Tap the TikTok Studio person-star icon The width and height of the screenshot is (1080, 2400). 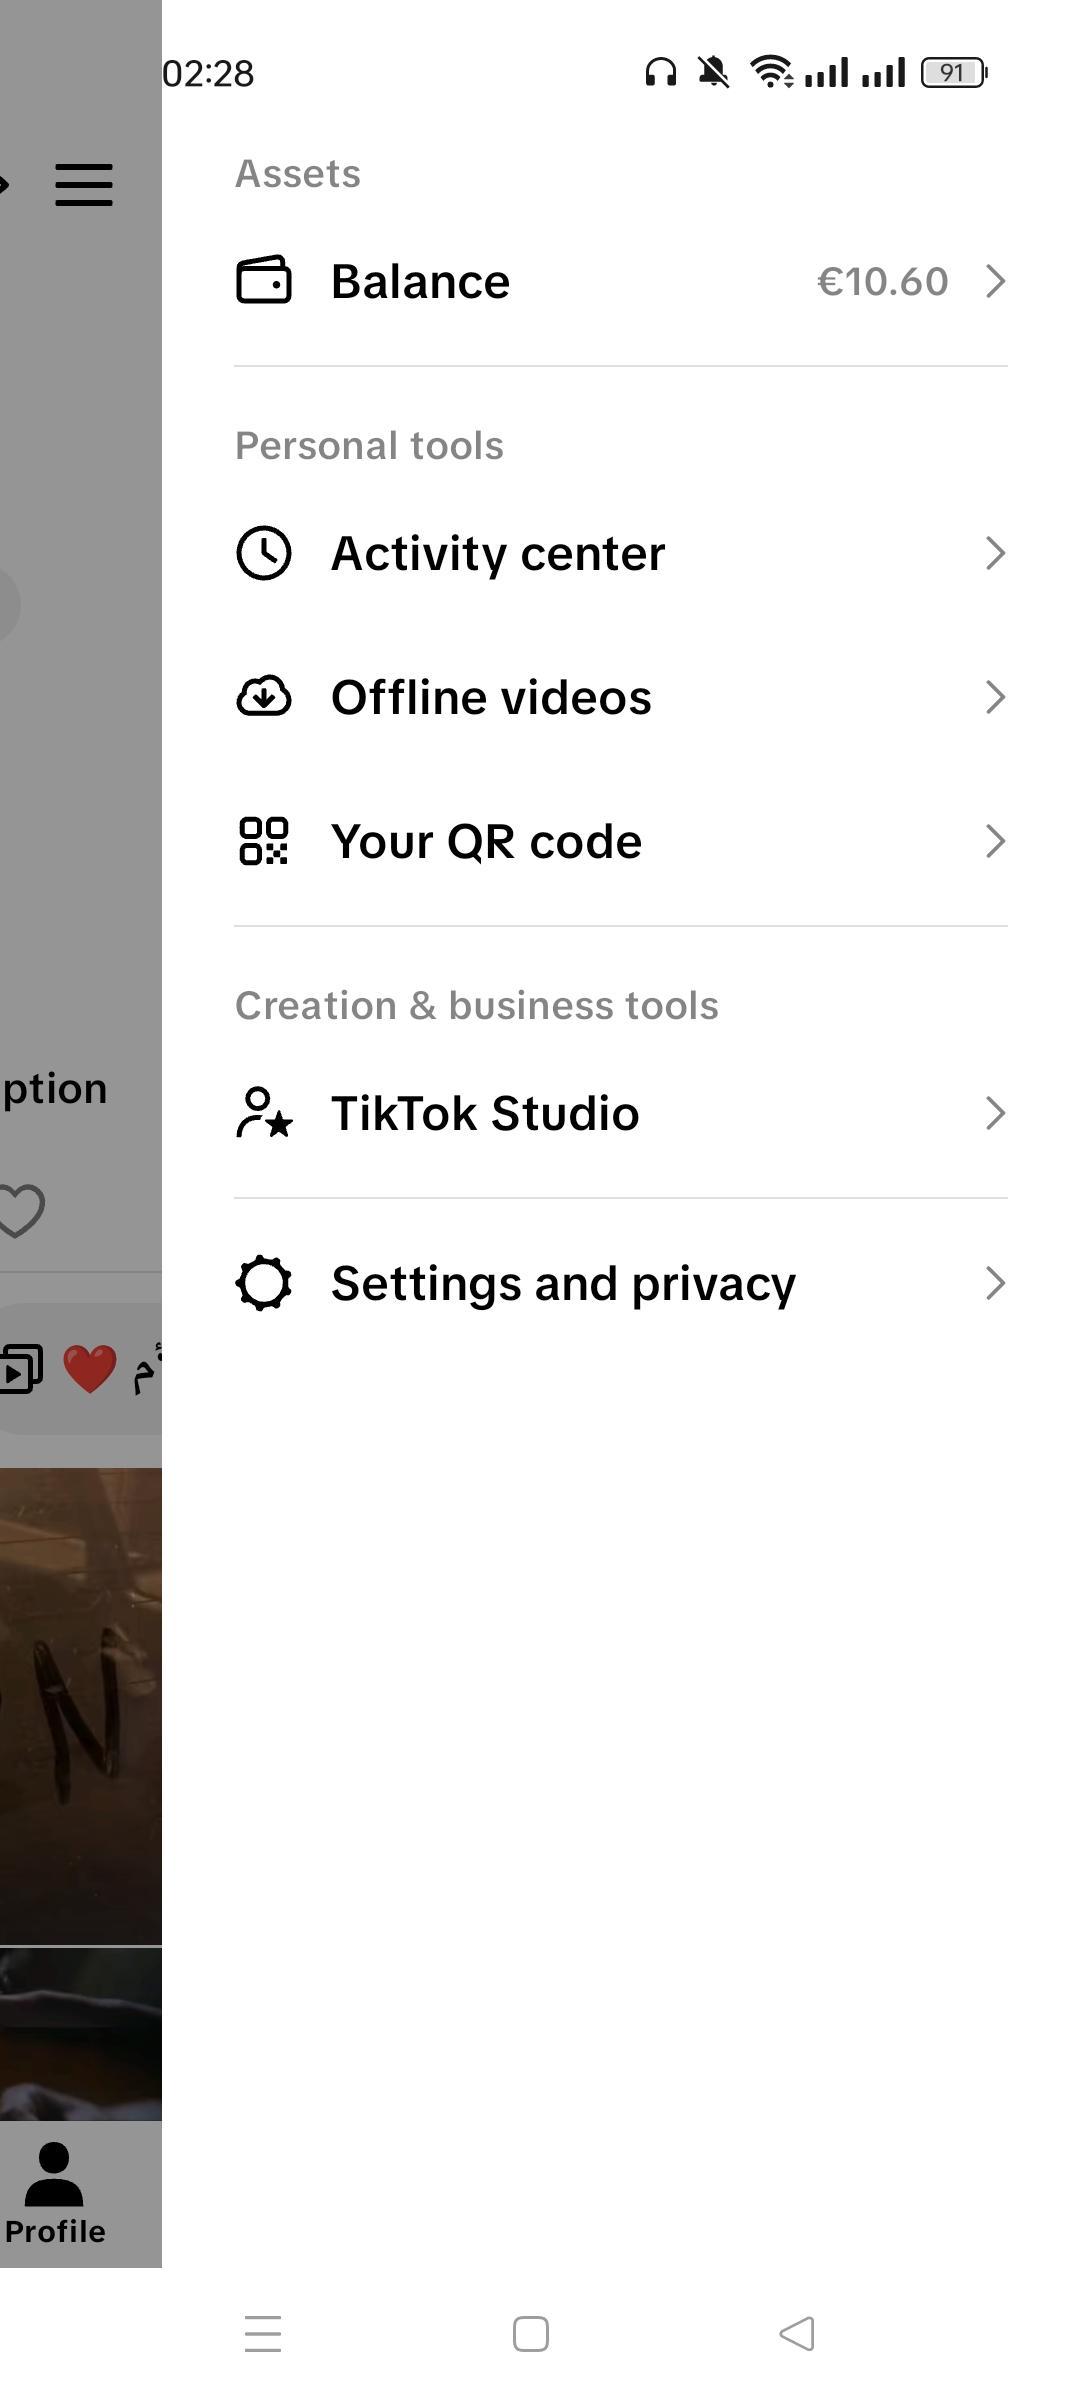(x=263, y=1113)
